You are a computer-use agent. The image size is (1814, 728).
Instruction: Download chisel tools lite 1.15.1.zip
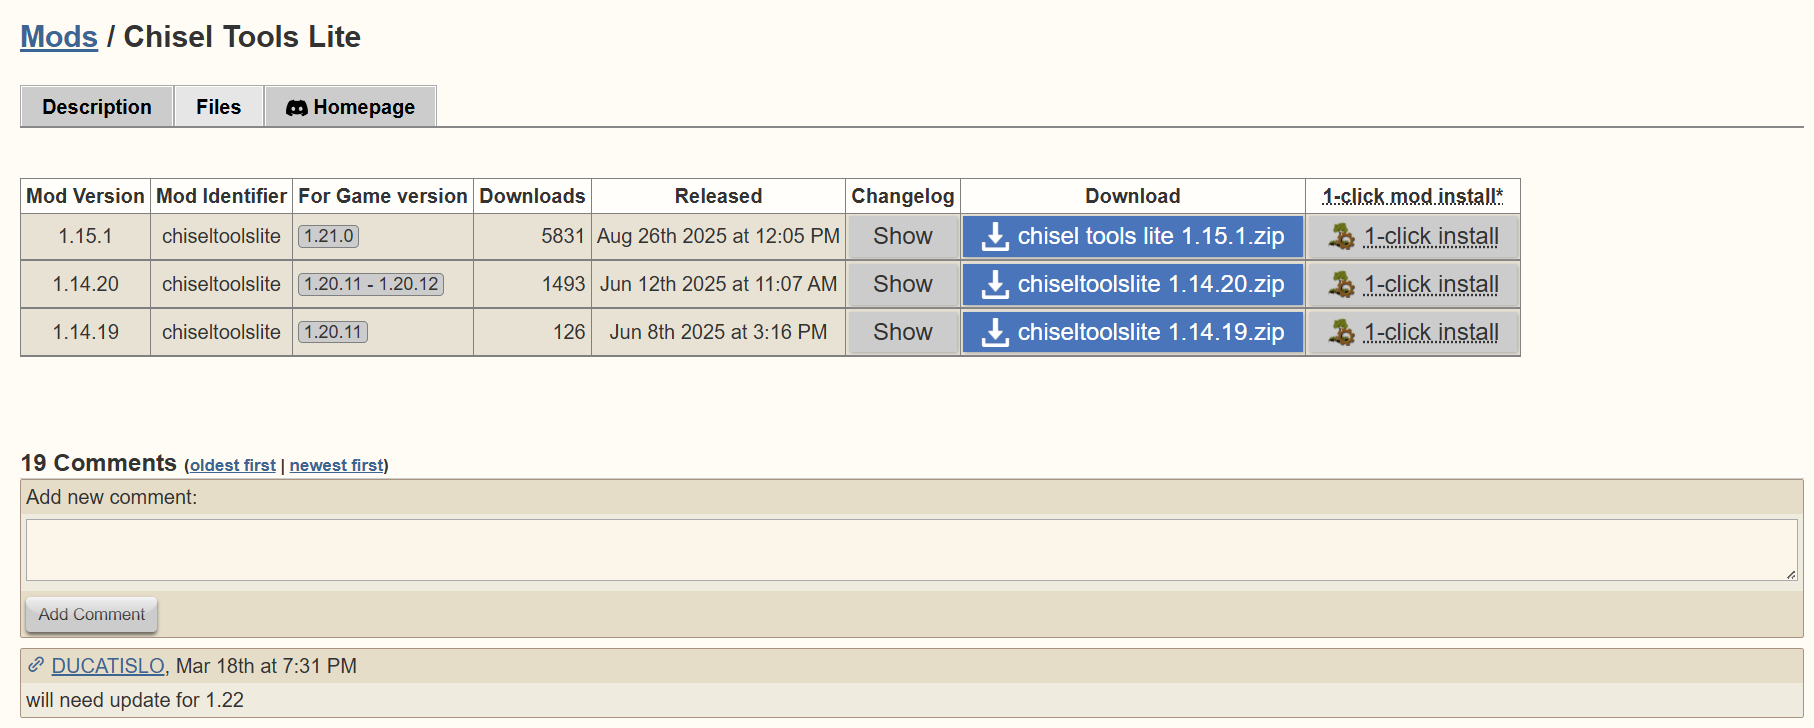pos(1133,237)
